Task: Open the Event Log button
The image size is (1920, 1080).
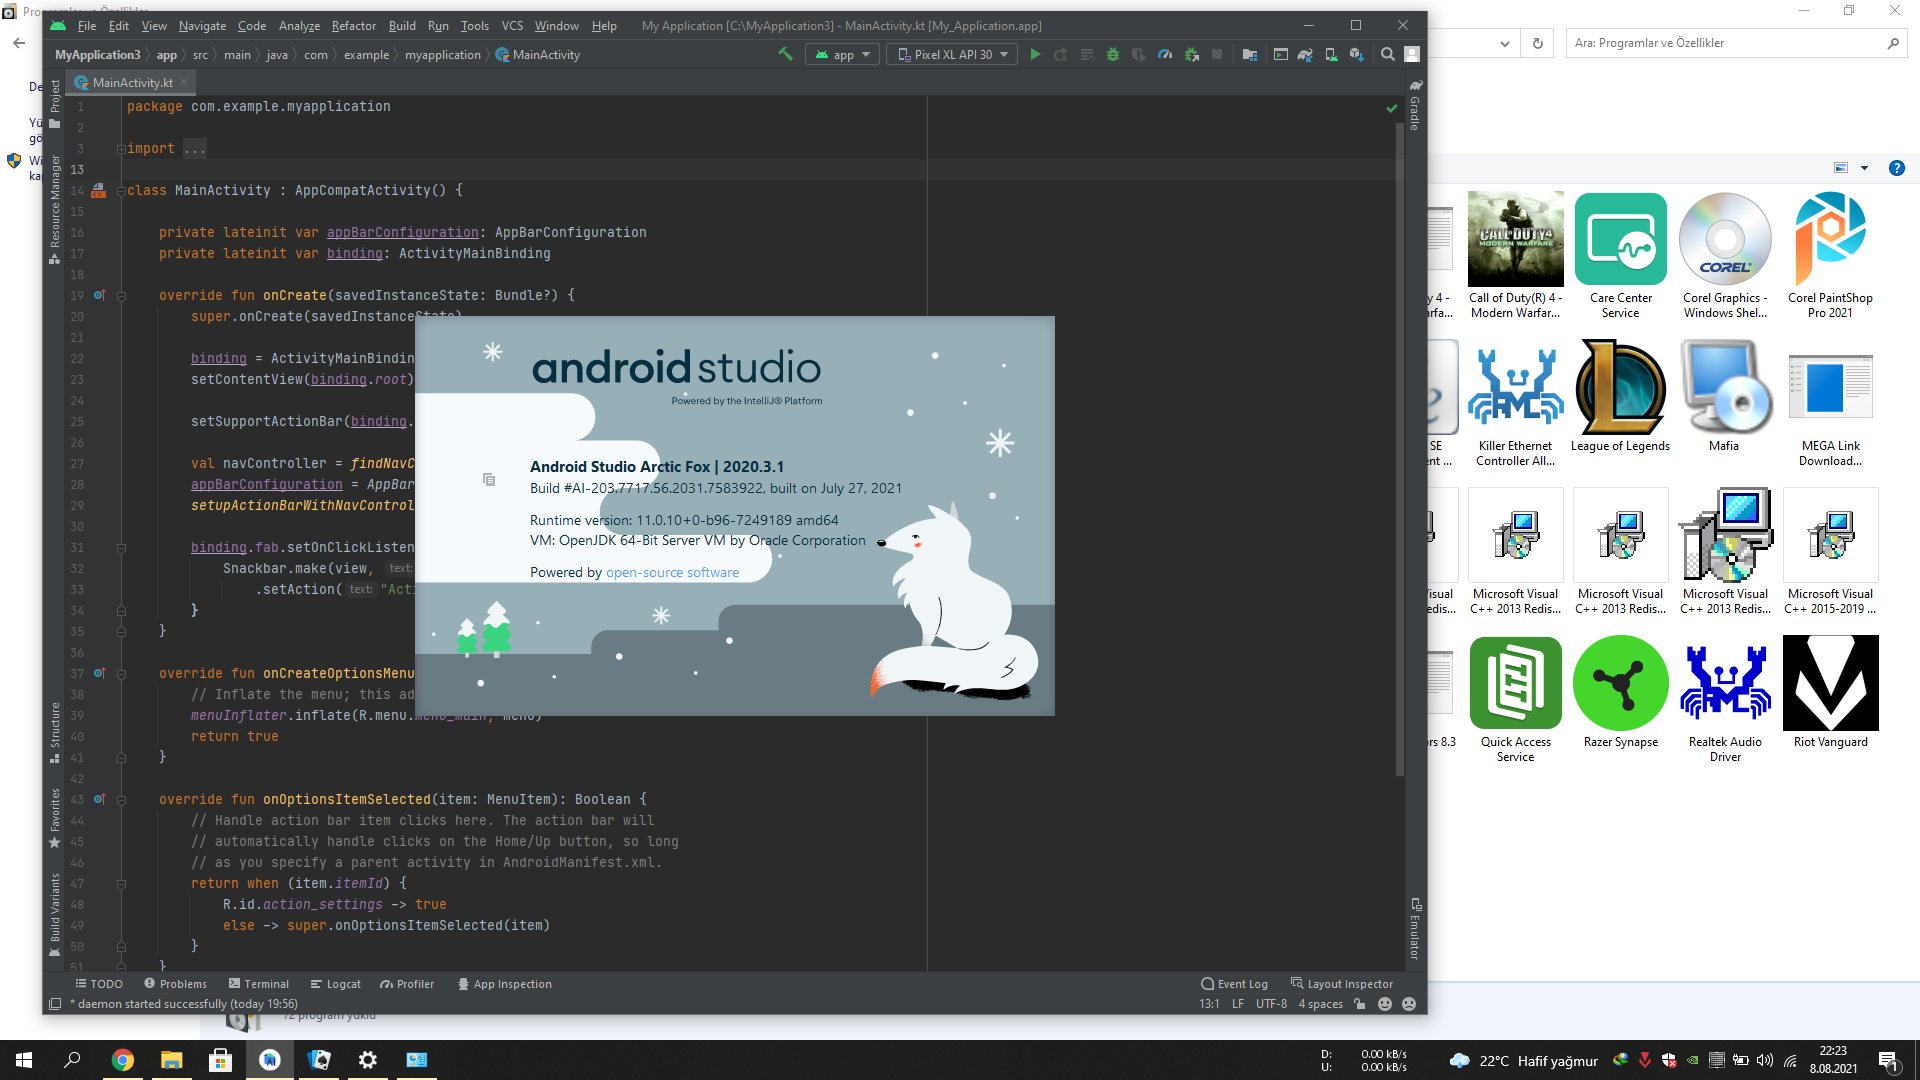Action: tap(1234, 984)
